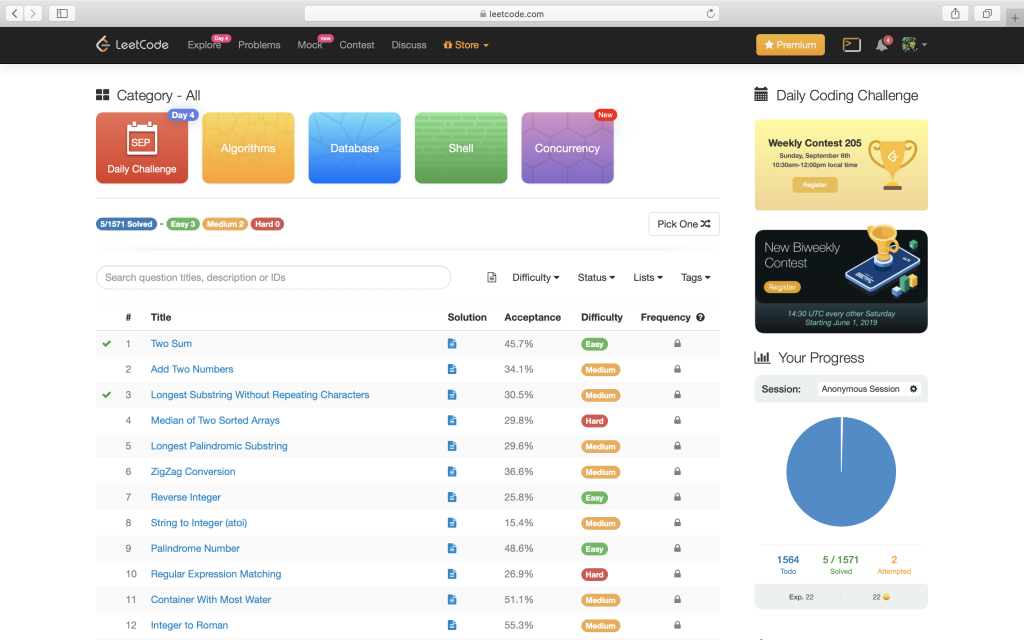Screen dimensions: 1024x640
Task: Click the session settings gear icon
Action: point(914,389)
